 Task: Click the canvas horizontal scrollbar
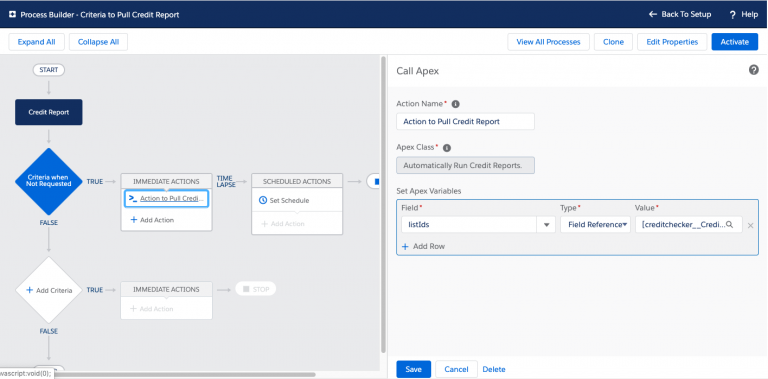pos(184,375)
